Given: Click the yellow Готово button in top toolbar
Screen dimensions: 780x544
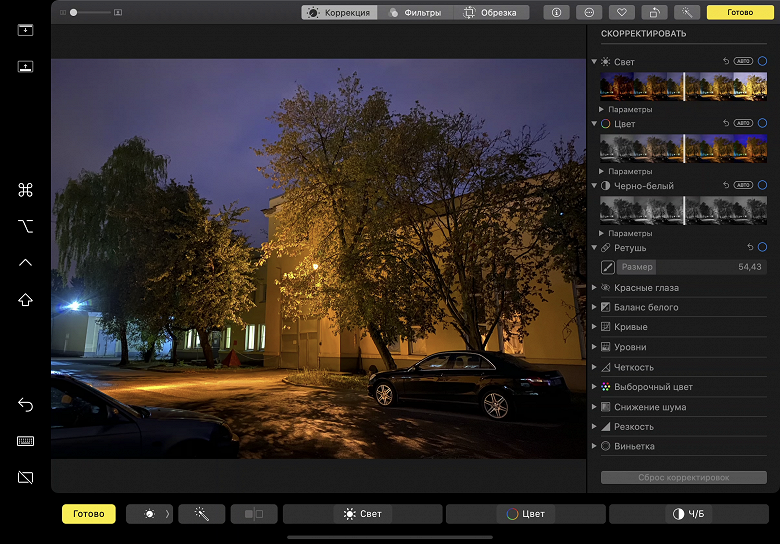Looking at the screenshot, I should click(740, 12).
